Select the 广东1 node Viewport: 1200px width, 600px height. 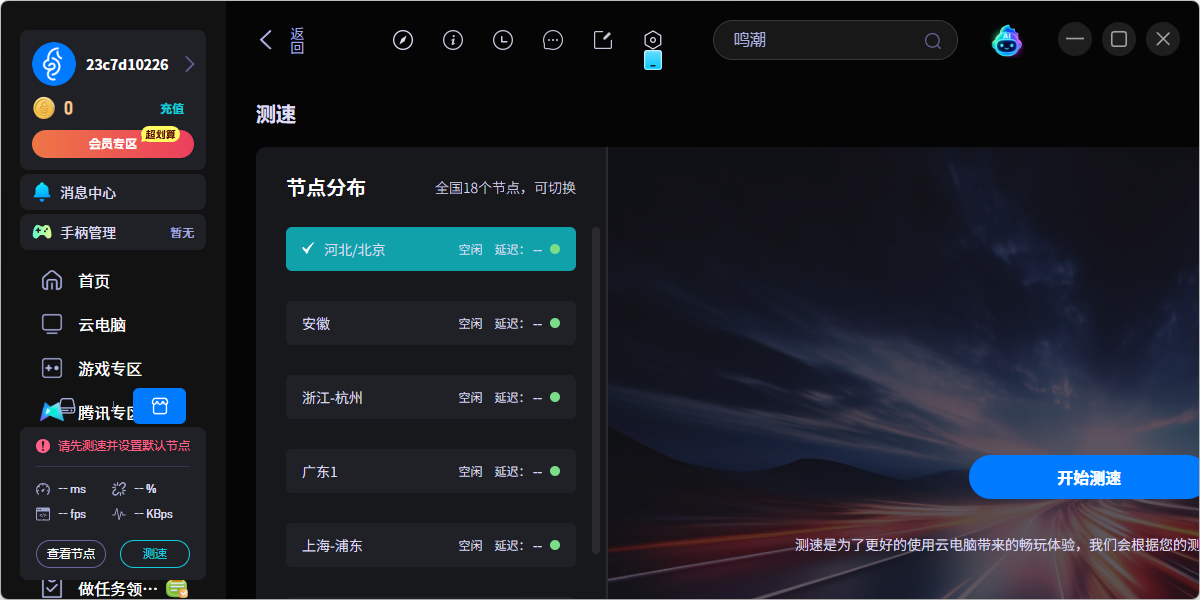click(431, 471)
